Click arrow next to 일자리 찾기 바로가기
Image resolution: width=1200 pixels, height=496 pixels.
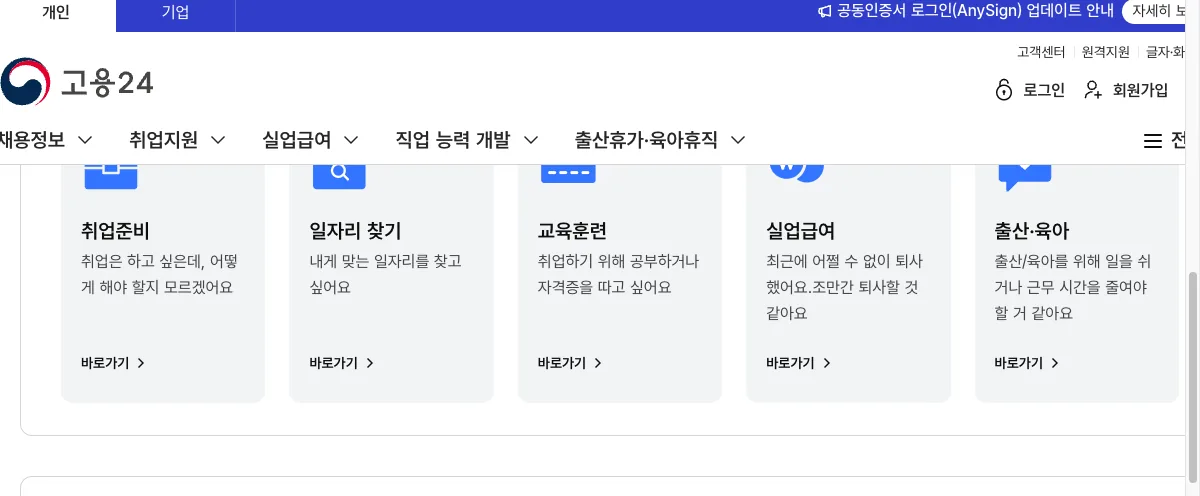(370, 363)
